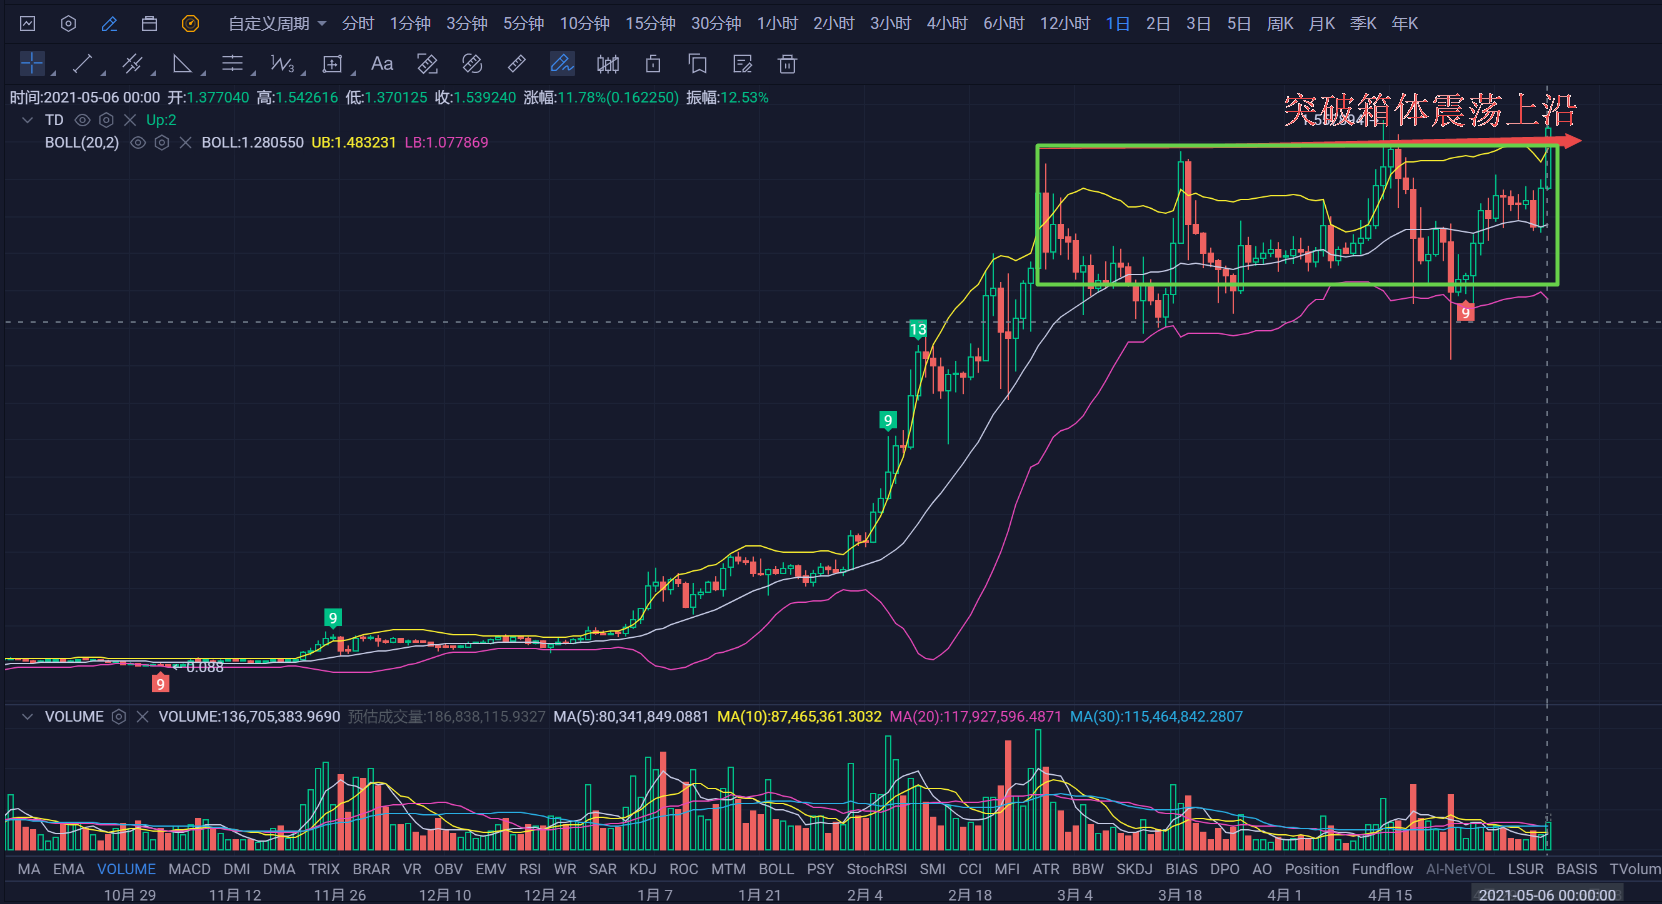This screenshot has width=1662, height=904.
Task: Open settings for the VOLUME indicator
Action: [119, 717]
